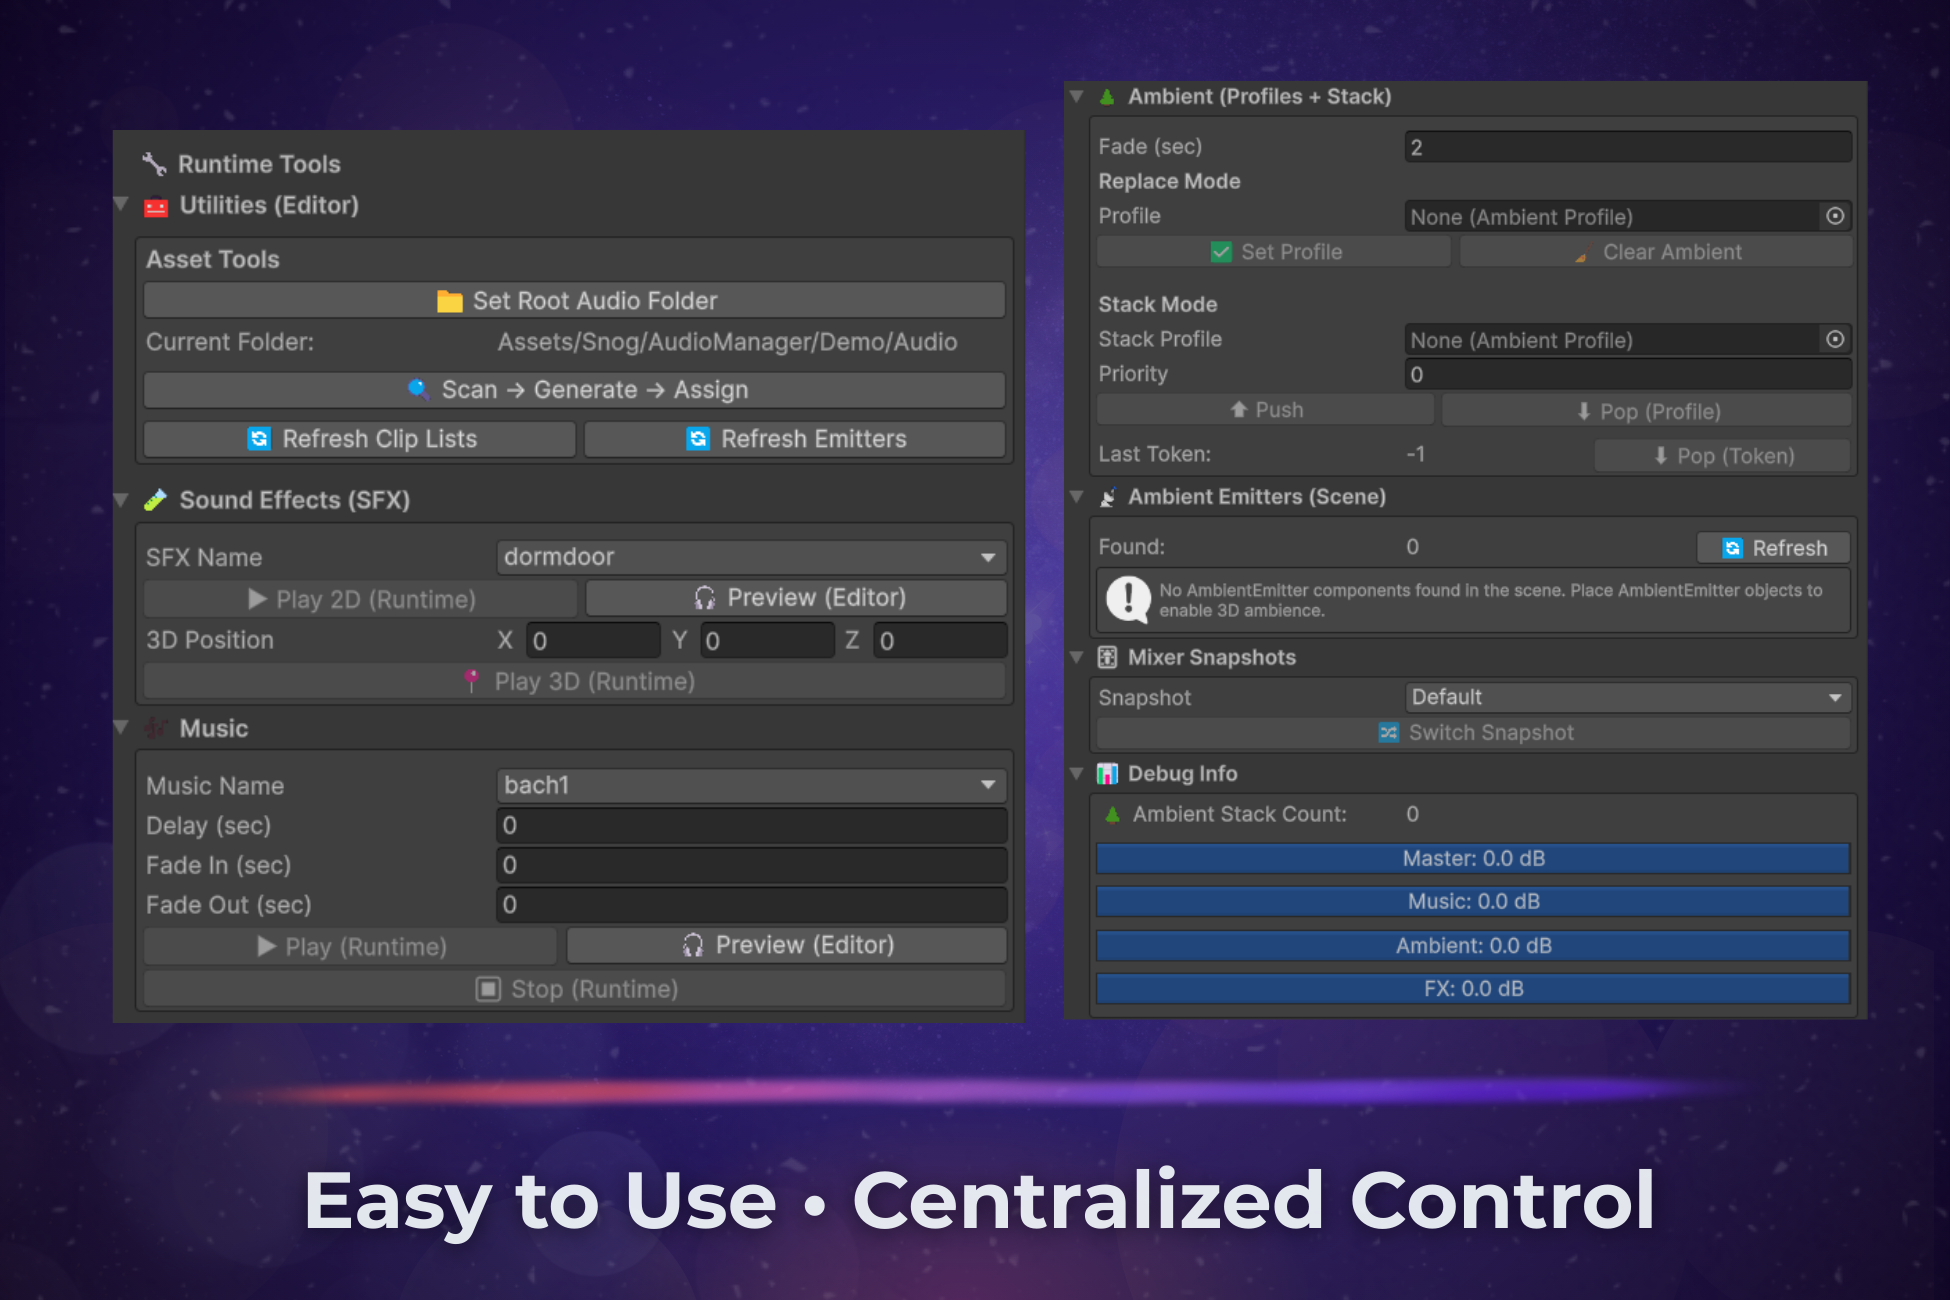Click the Scan Generate Assign button
Viewport: 1950px width, 1300px height.
575,390
